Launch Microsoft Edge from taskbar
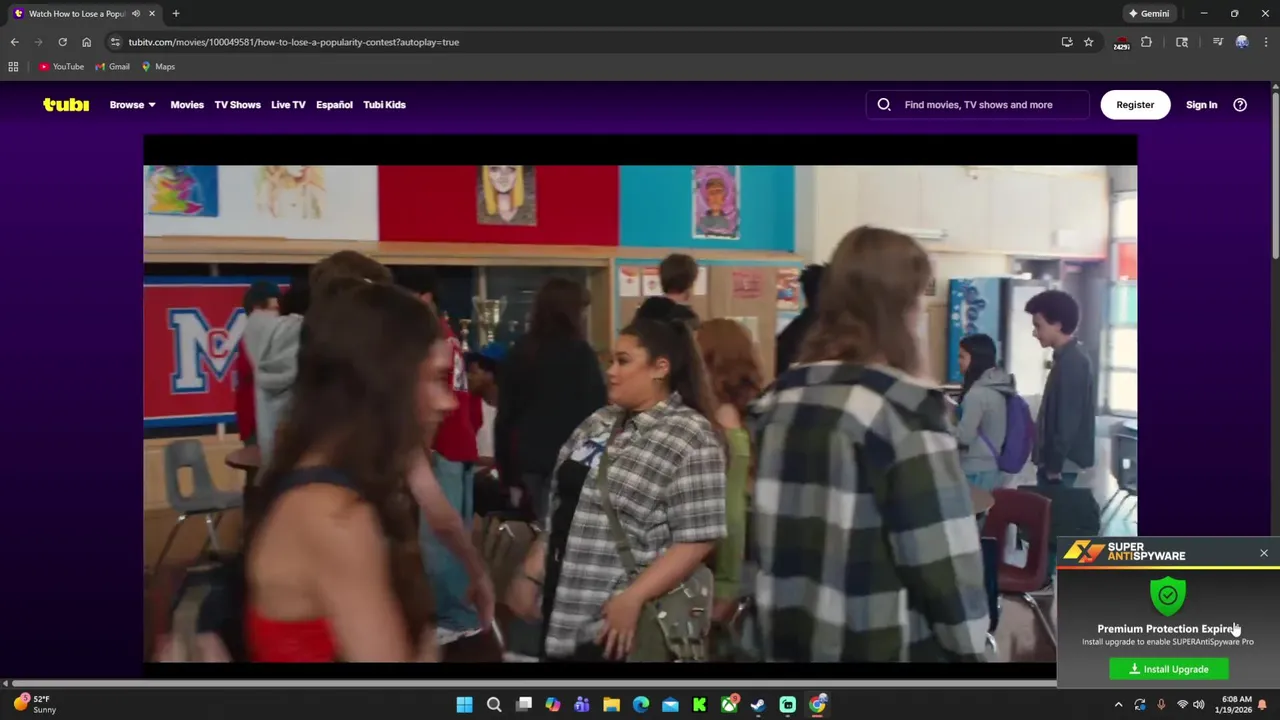Viewport: 1280px width, 720px height. pos(641,704)
